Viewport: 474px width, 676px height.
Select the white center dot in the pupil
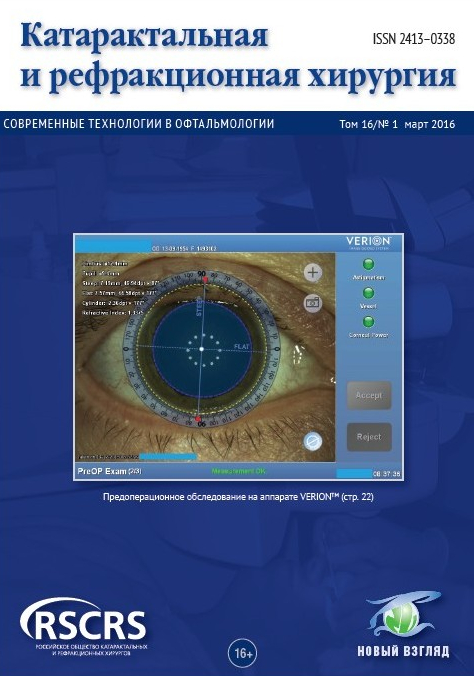[x=201, y=348]
